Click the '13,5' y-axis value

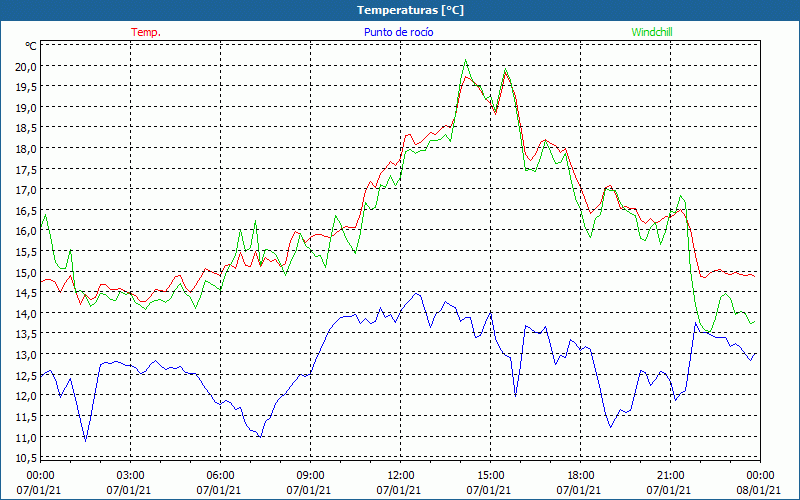[x=27, y=334]
